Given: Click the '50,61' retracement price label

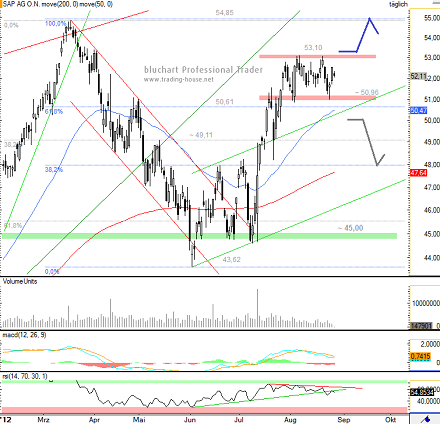Looking at the screenshot, I should [224, 102].
